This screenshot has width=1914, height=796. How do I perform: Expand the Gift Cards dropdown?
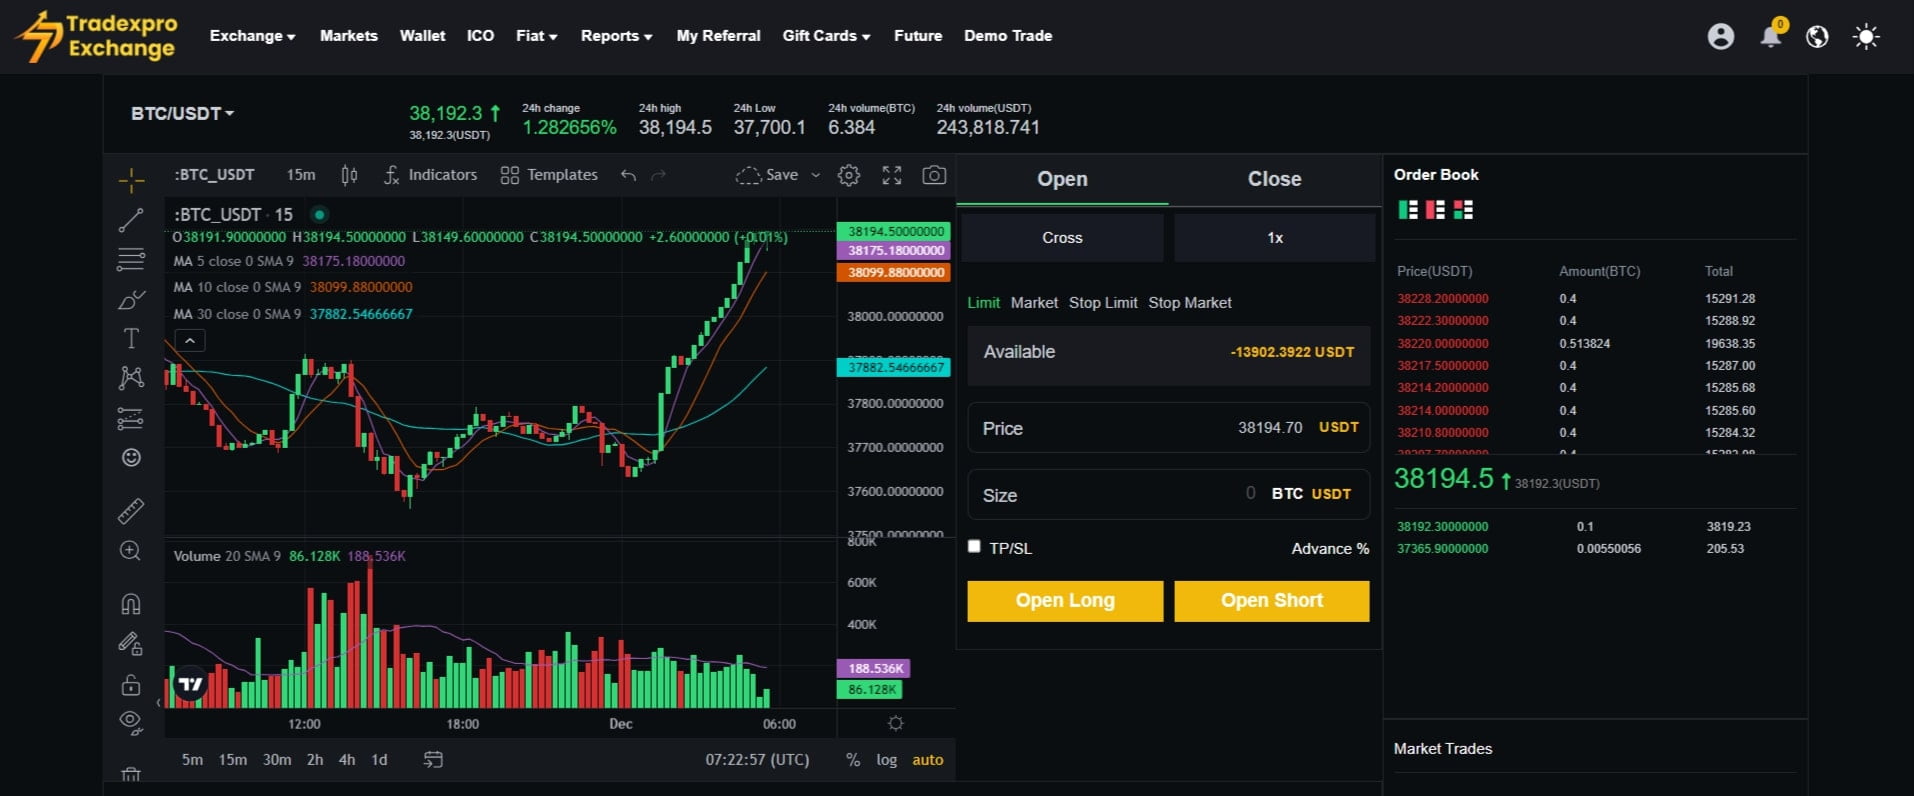[x=826, y=36]
